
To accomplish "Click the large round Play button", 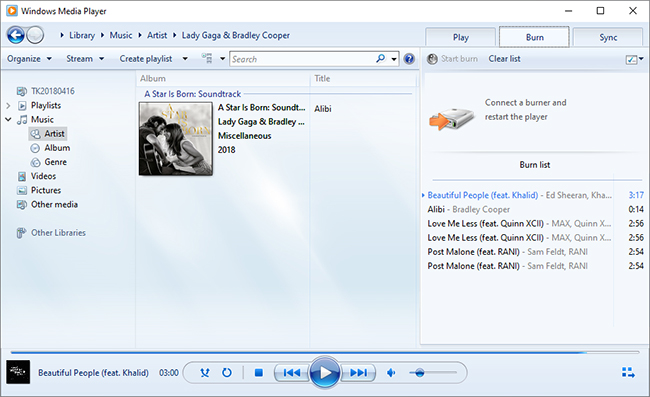I will (325, 373).
